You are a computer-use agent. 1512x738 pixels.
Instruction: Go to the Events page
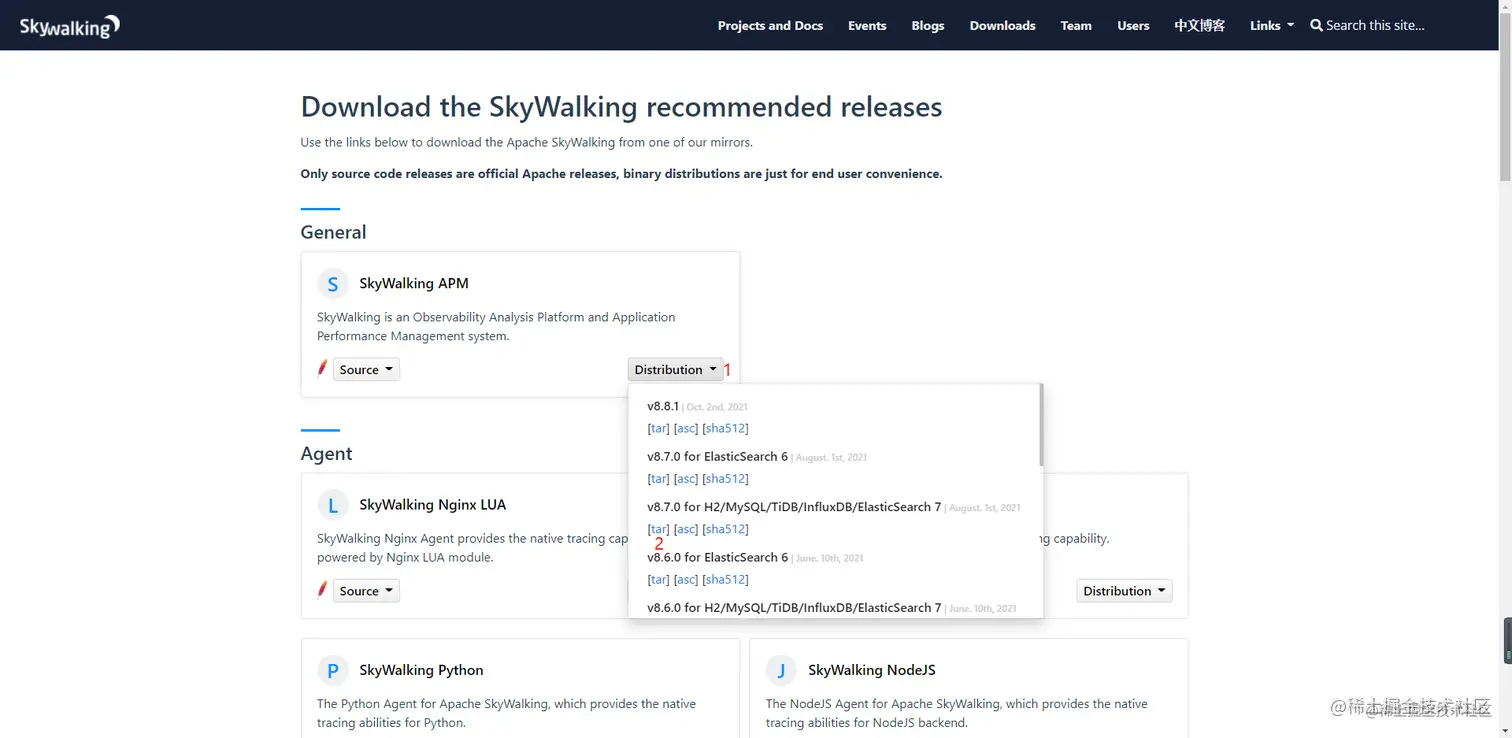pos(867,25)
